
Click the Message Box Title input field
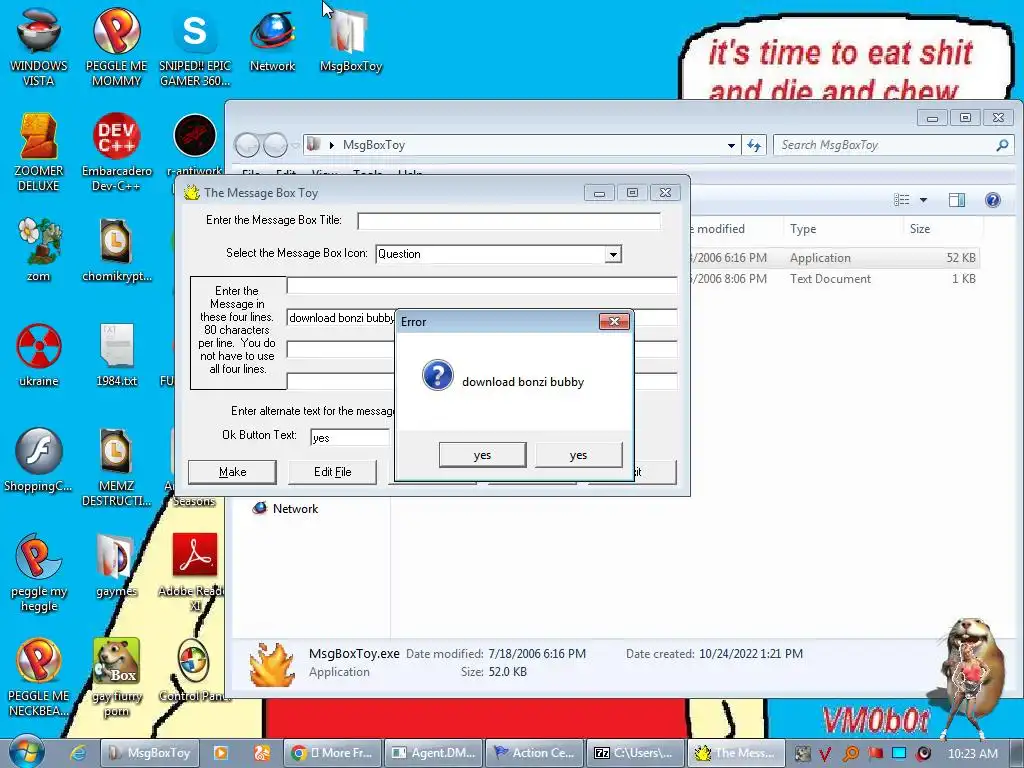click(x=509, y=221)
